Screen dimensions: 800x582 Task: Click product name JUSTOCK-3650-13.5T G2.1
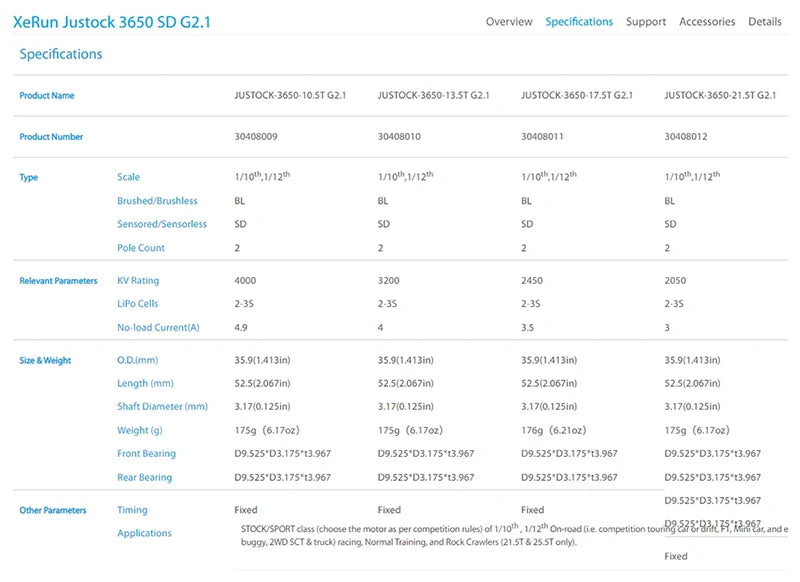pyautogui.click(x=434, y=95)
